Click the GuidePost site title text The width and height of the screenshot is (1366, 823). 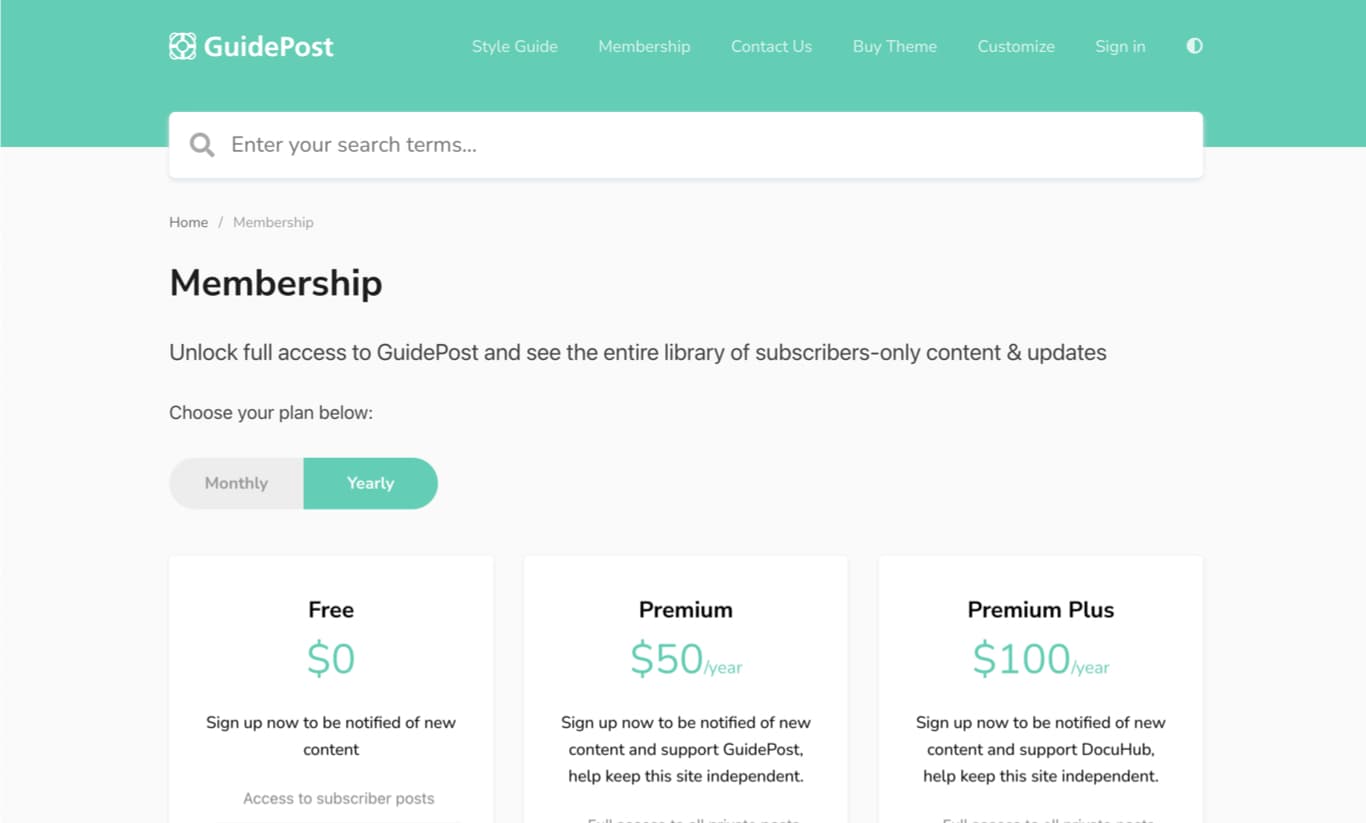click(269, 46)
